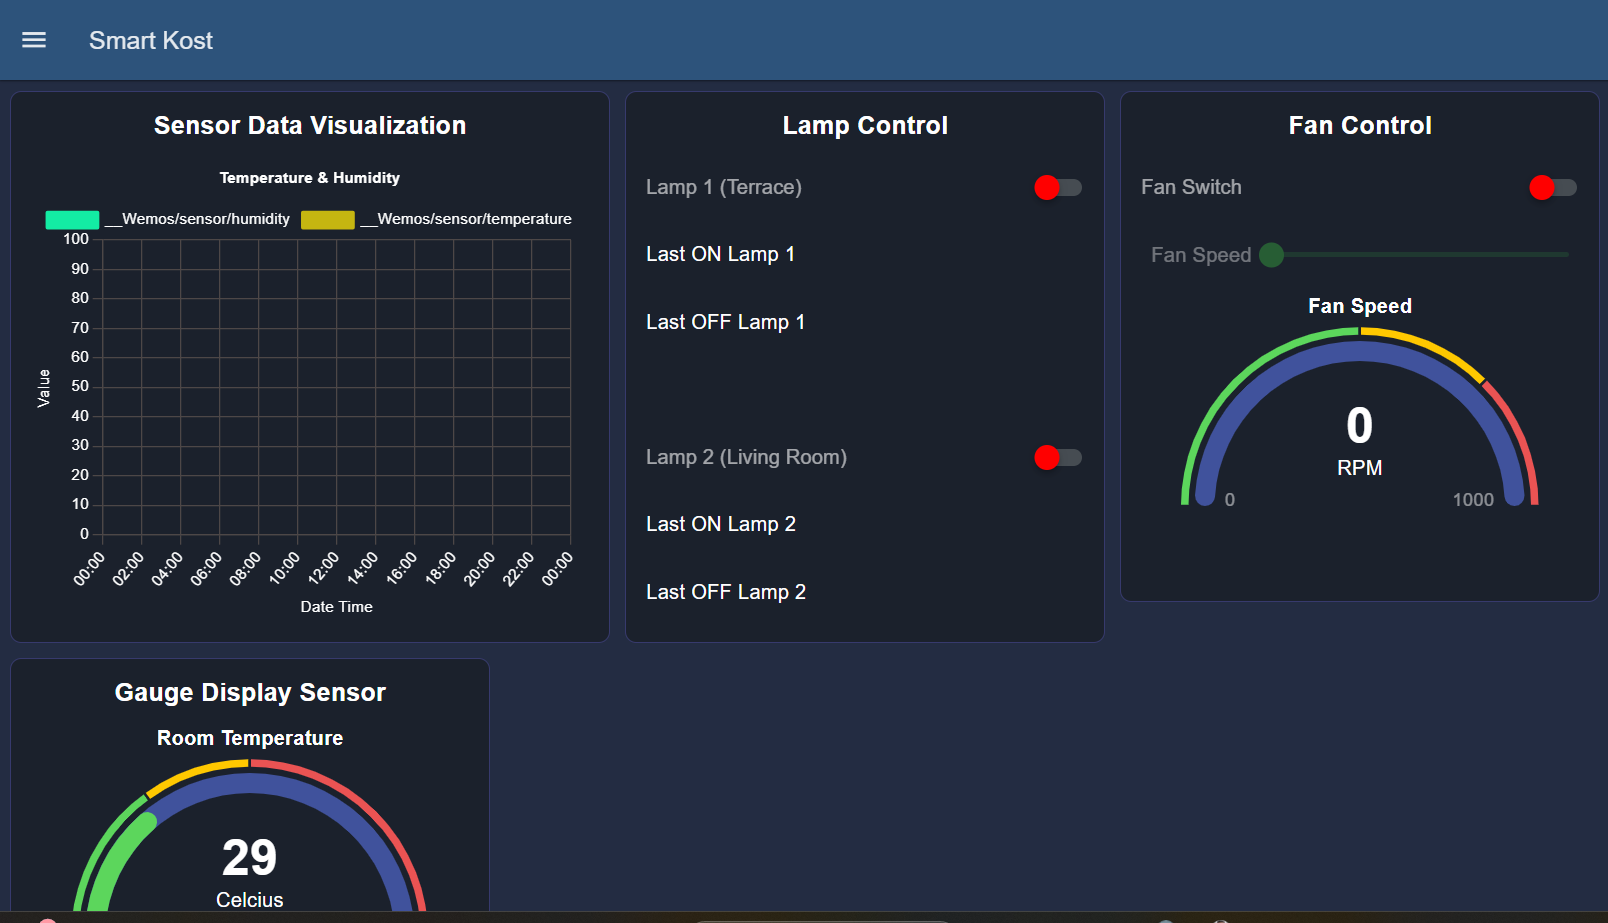Toggle the Lamp 2 (Living Room) switch

(1057, 457)
